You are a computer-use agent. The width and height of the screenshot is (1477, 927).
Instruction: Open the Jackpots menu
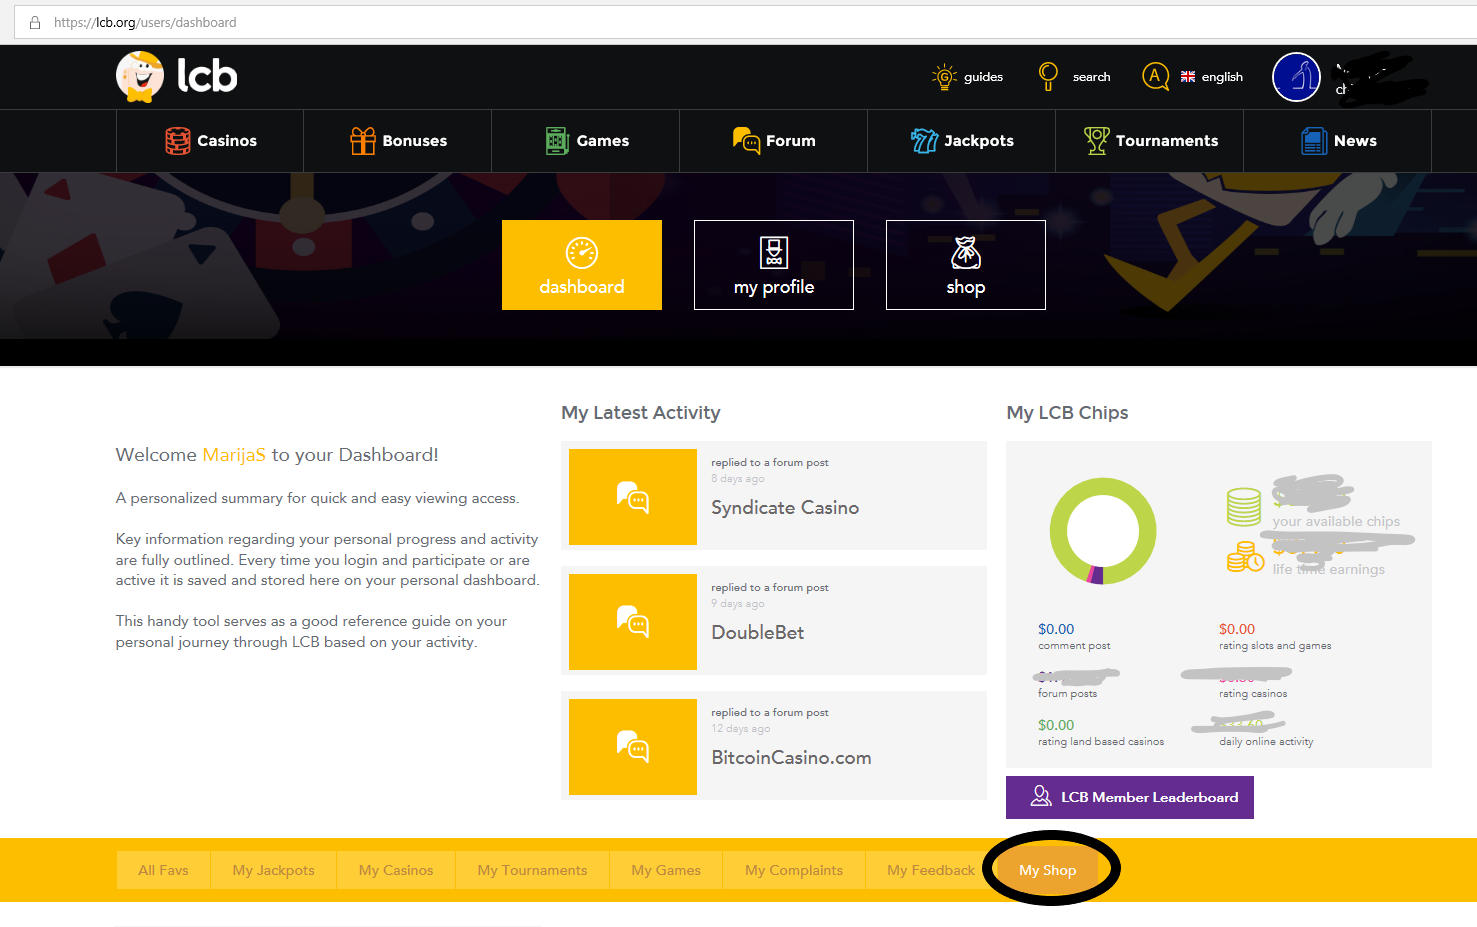pyautogui.click(x=962, y=141)
